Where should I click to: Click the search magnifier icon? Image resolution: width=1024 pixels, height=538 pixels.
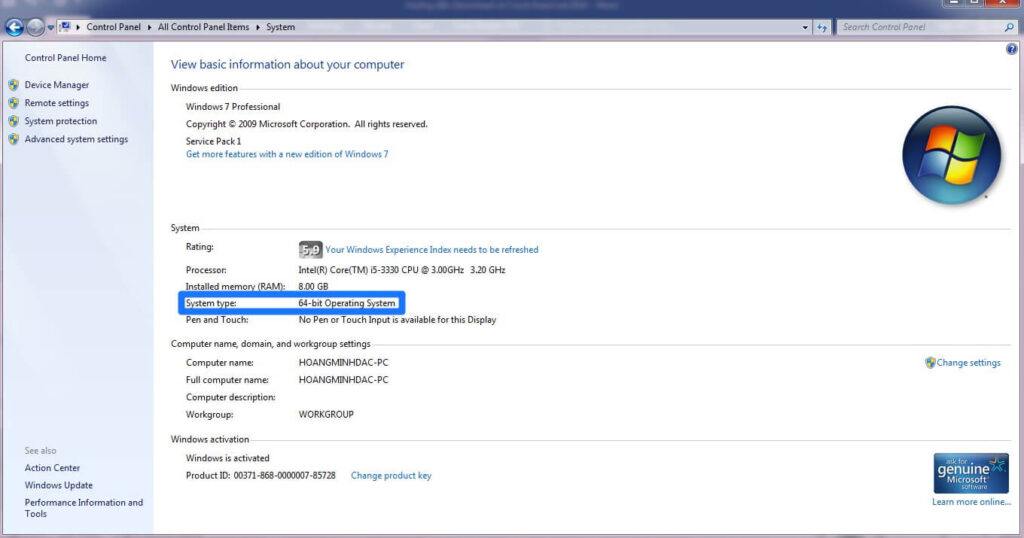point(1009,27)
